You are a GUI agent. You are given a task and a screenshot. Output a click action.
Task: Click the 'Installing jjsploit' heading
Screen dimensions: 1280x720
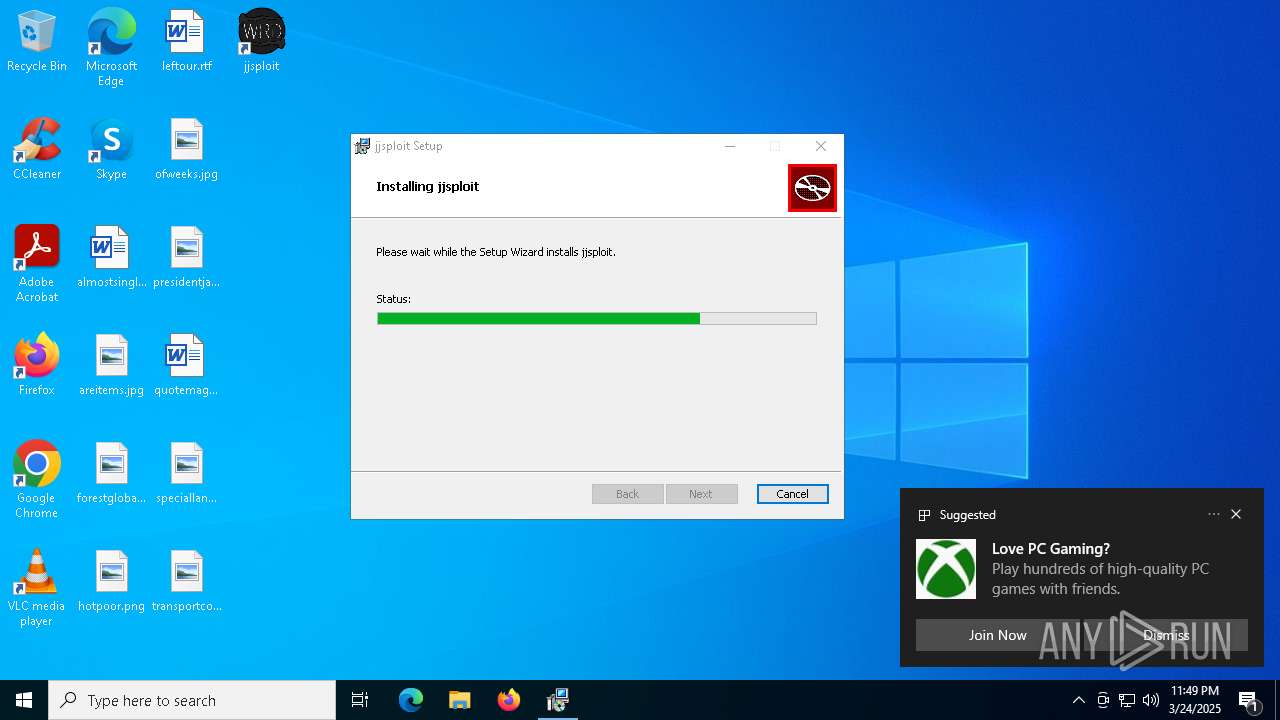click(x=428, y=186)
